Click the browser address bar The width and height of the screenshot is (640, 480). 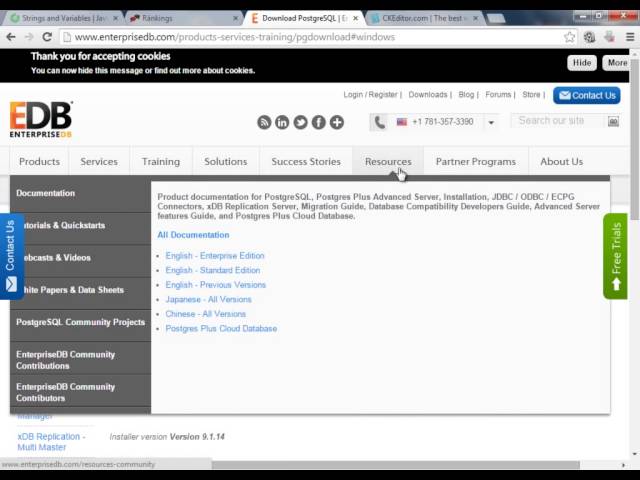click(312, 37)
